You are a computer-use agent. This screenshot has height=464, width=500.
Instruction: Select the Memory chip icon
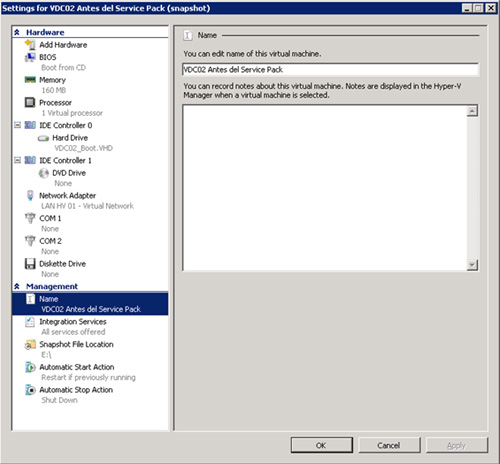tap(30, 80)
